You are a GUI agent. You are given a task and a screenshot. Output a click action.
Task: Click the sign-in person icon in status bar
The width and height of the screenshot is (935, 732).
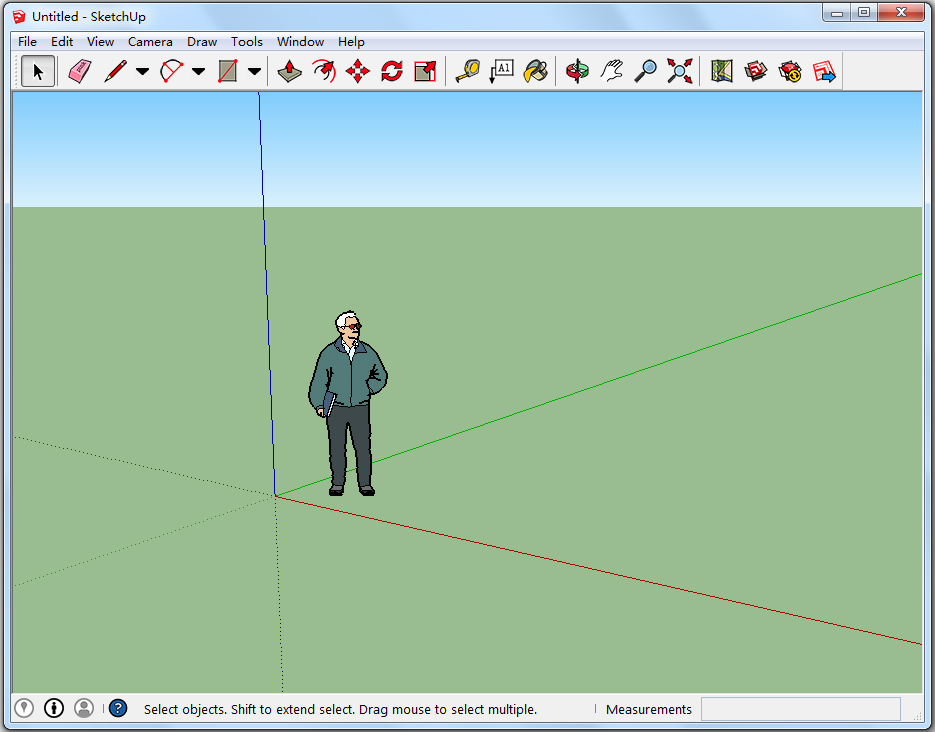pos(84,708)
